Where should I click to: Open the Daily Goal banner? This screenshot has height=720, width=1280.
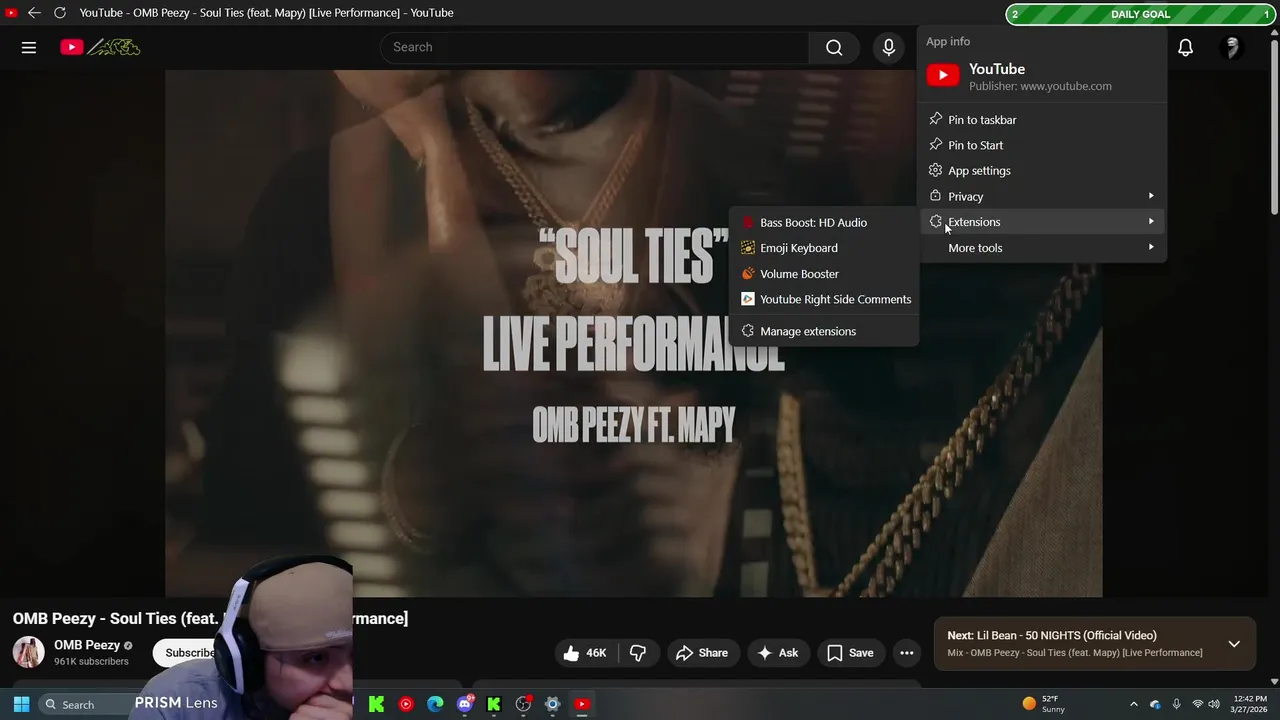coord(1141,14)
